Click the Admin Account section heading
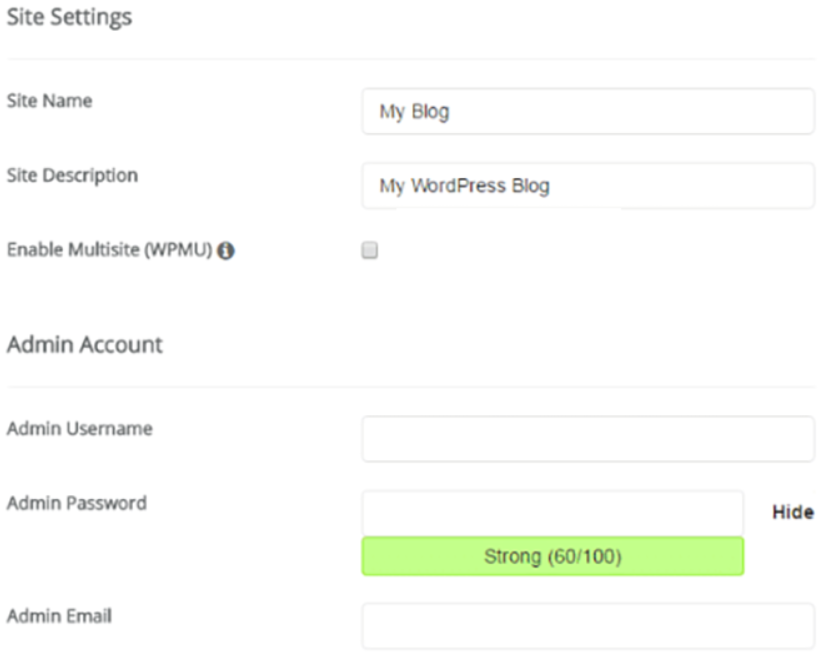Screen dimensions: 824x663 tap(85, 345)
